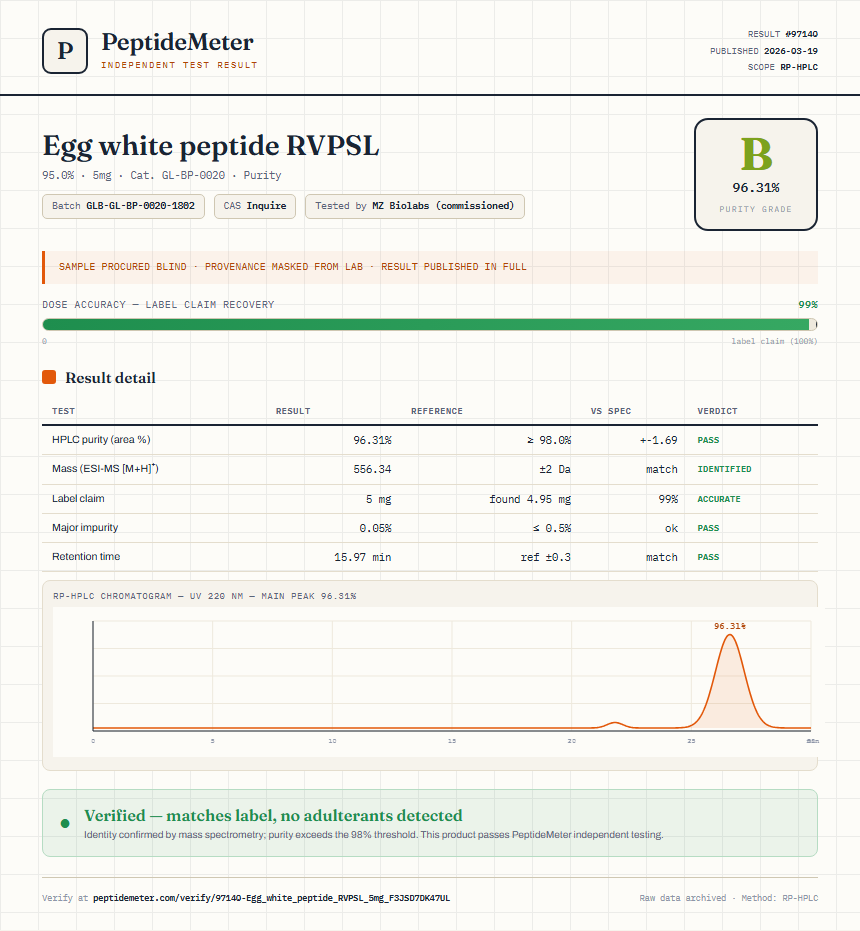The image size is (860, 931).
Task: Select the HPLC purity (area %) row label
Action: [x=101, y=439]
